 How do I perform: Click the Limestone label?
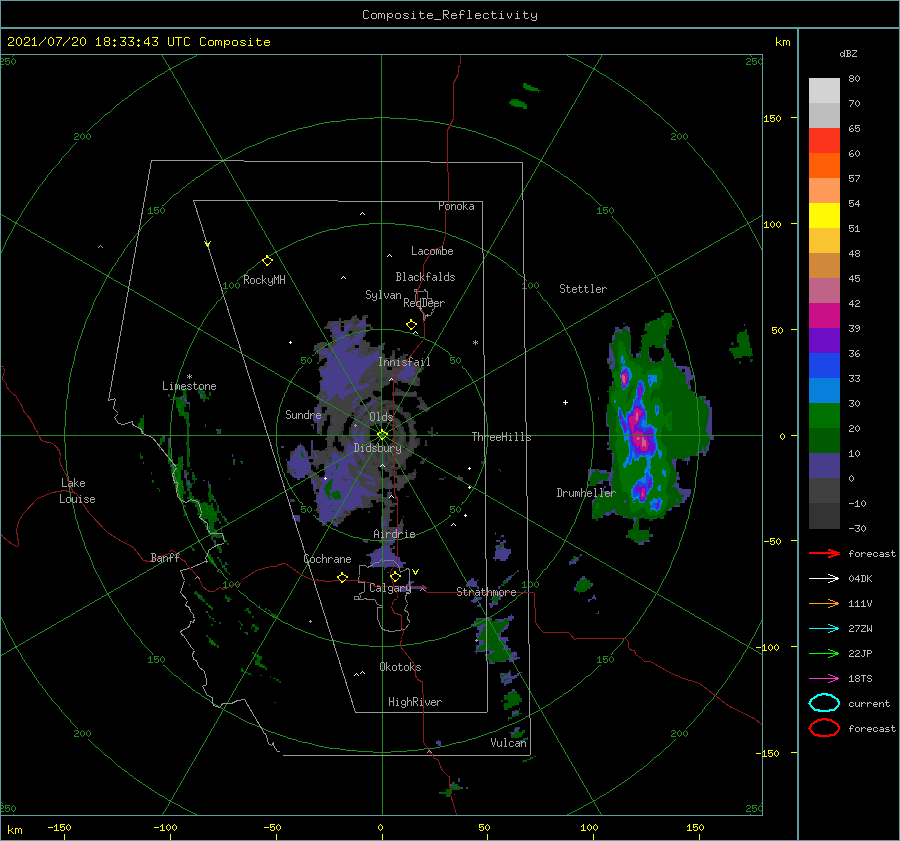coord(189,386)
